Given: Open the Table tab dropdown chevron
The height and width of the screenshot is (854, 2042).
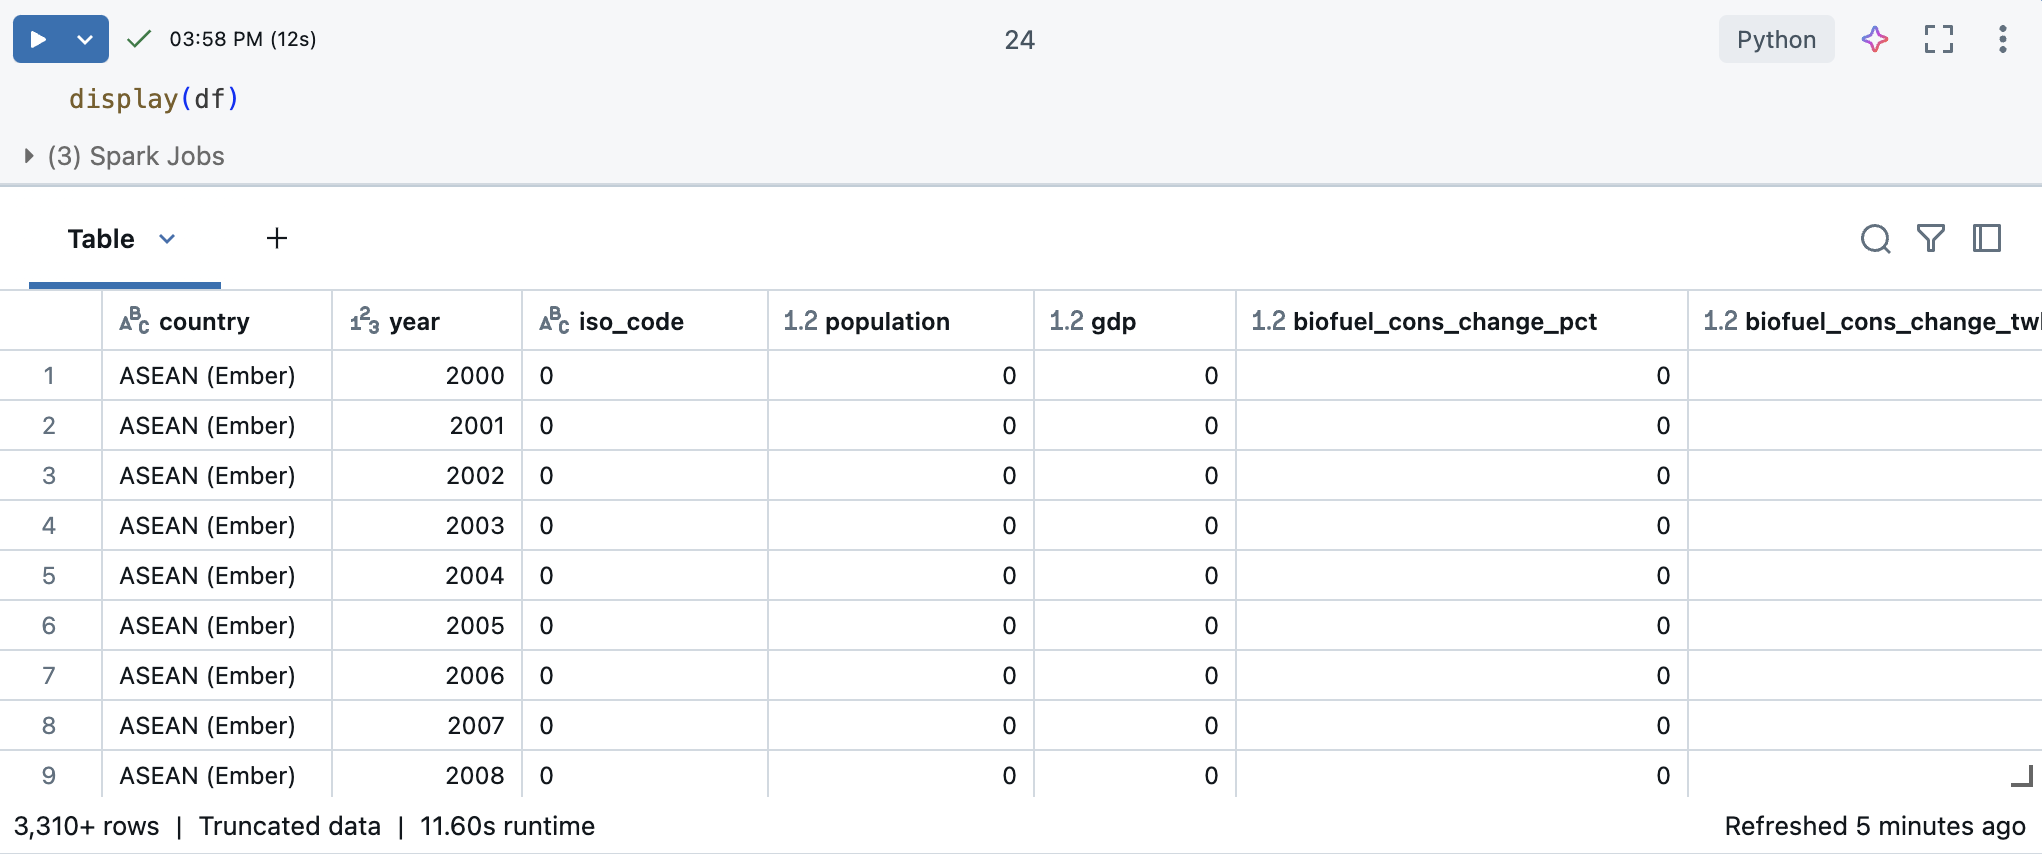Looking at the screenshot, I should [x=167, y=239].
